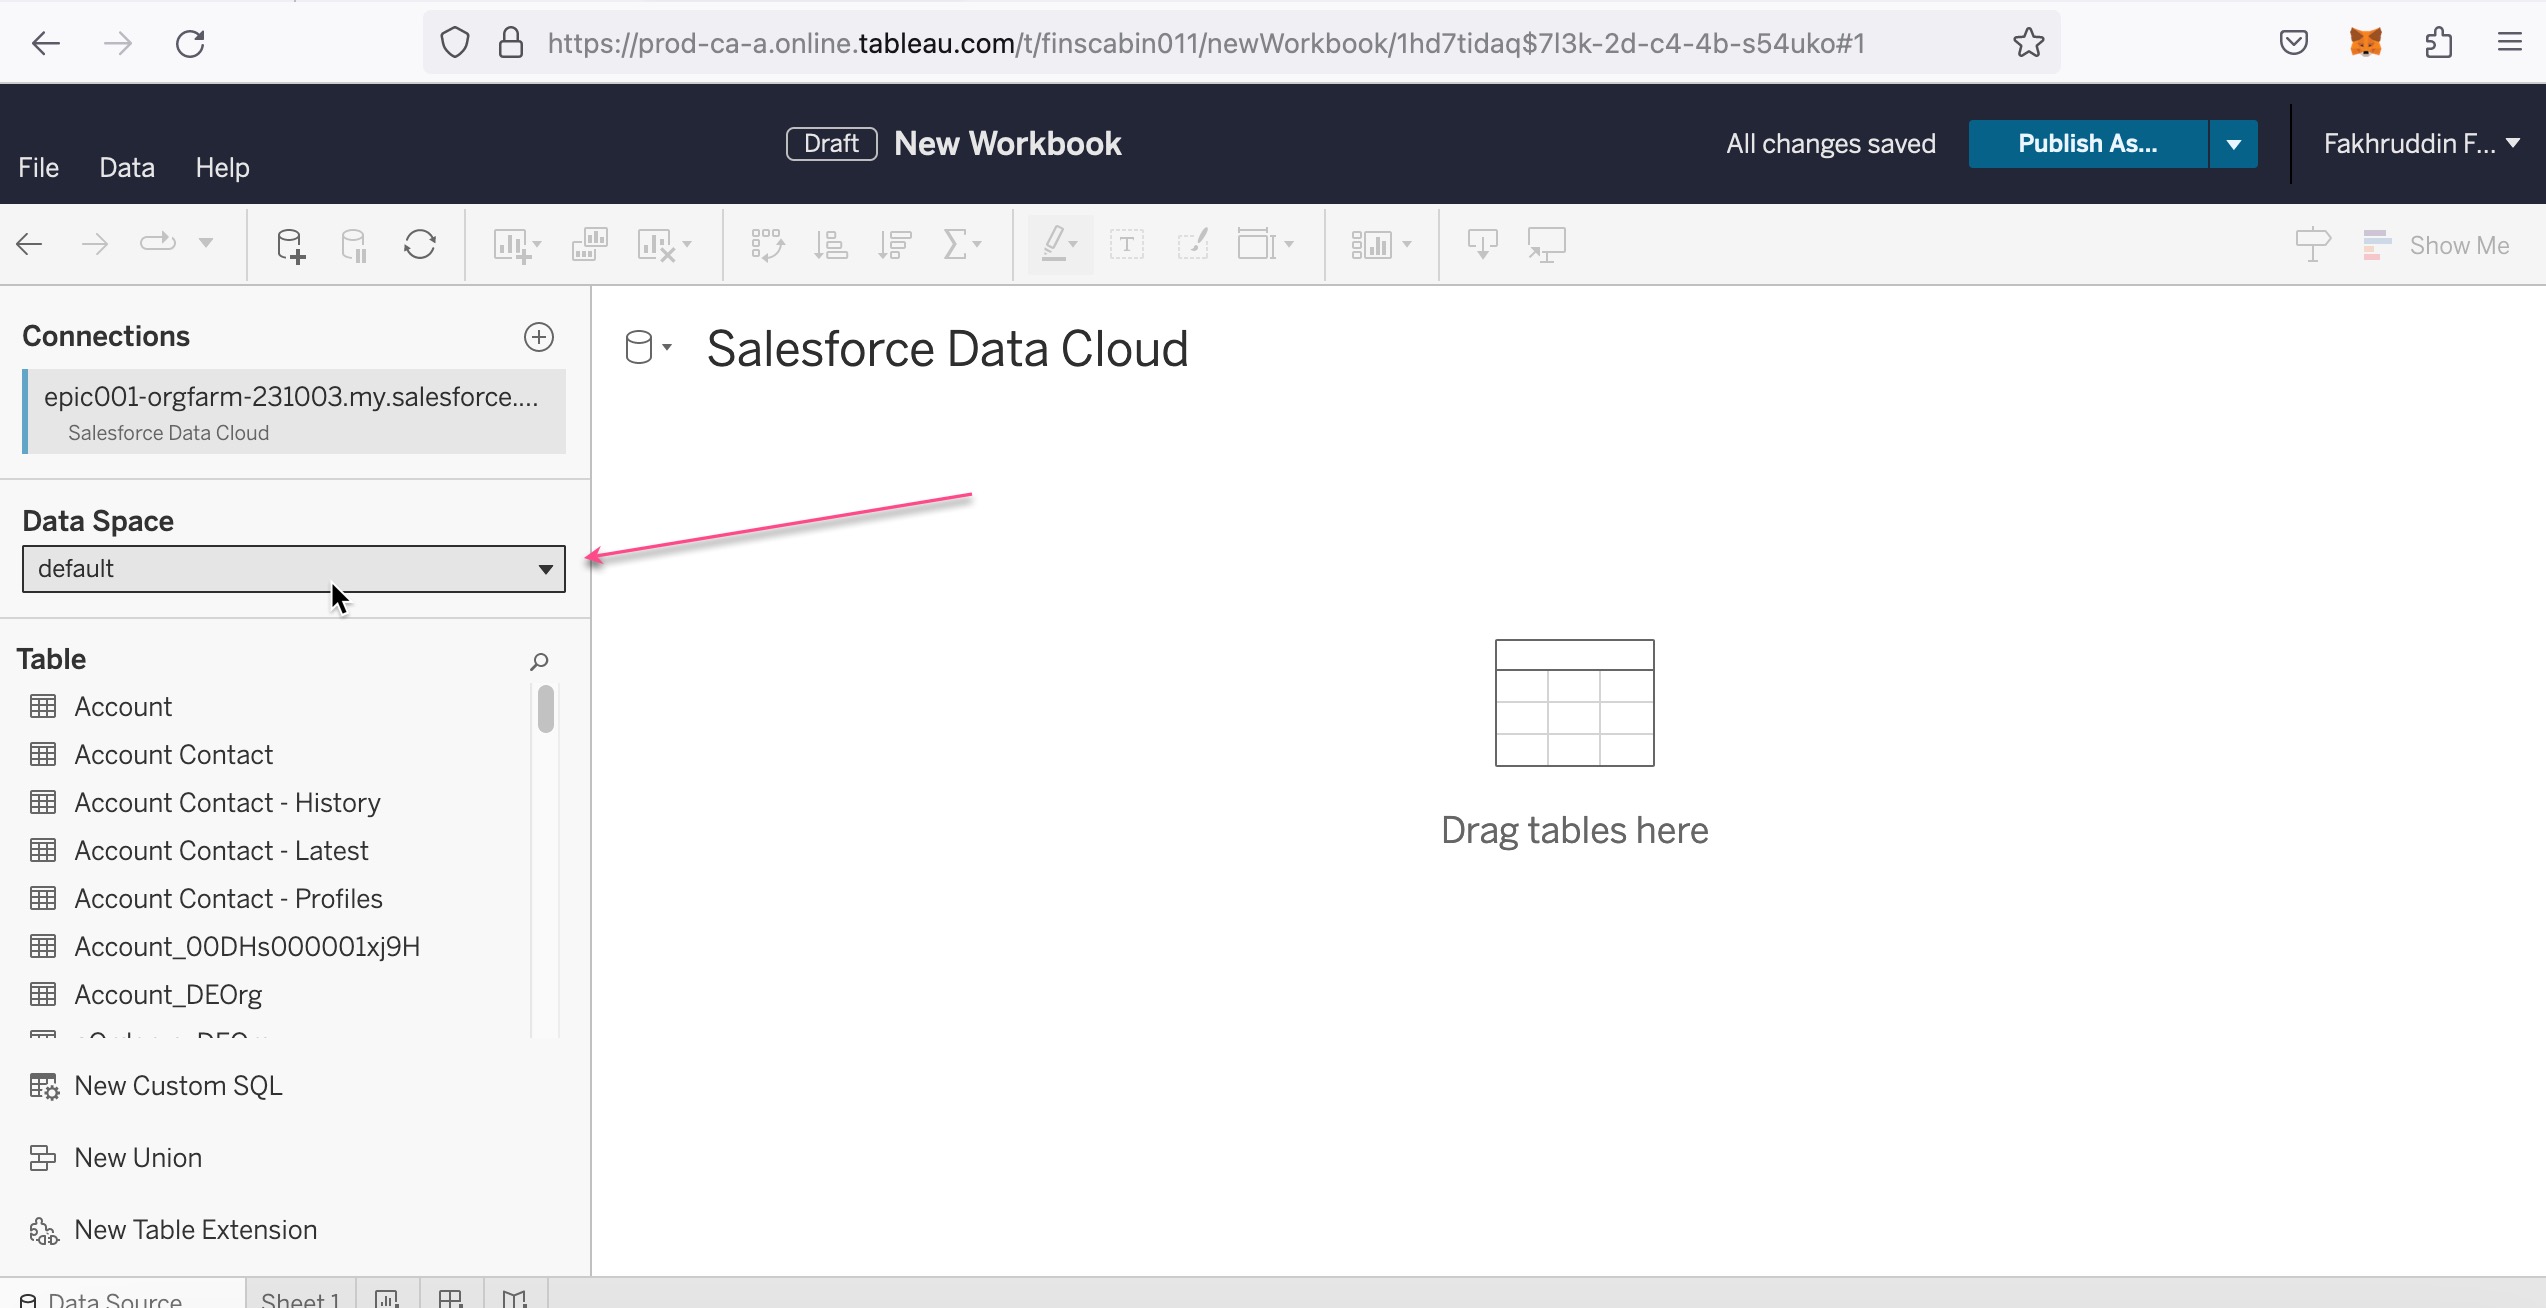The image size is (2546, 1308).
Task: Click Show mark labels icon
Action: (1127, 245)
